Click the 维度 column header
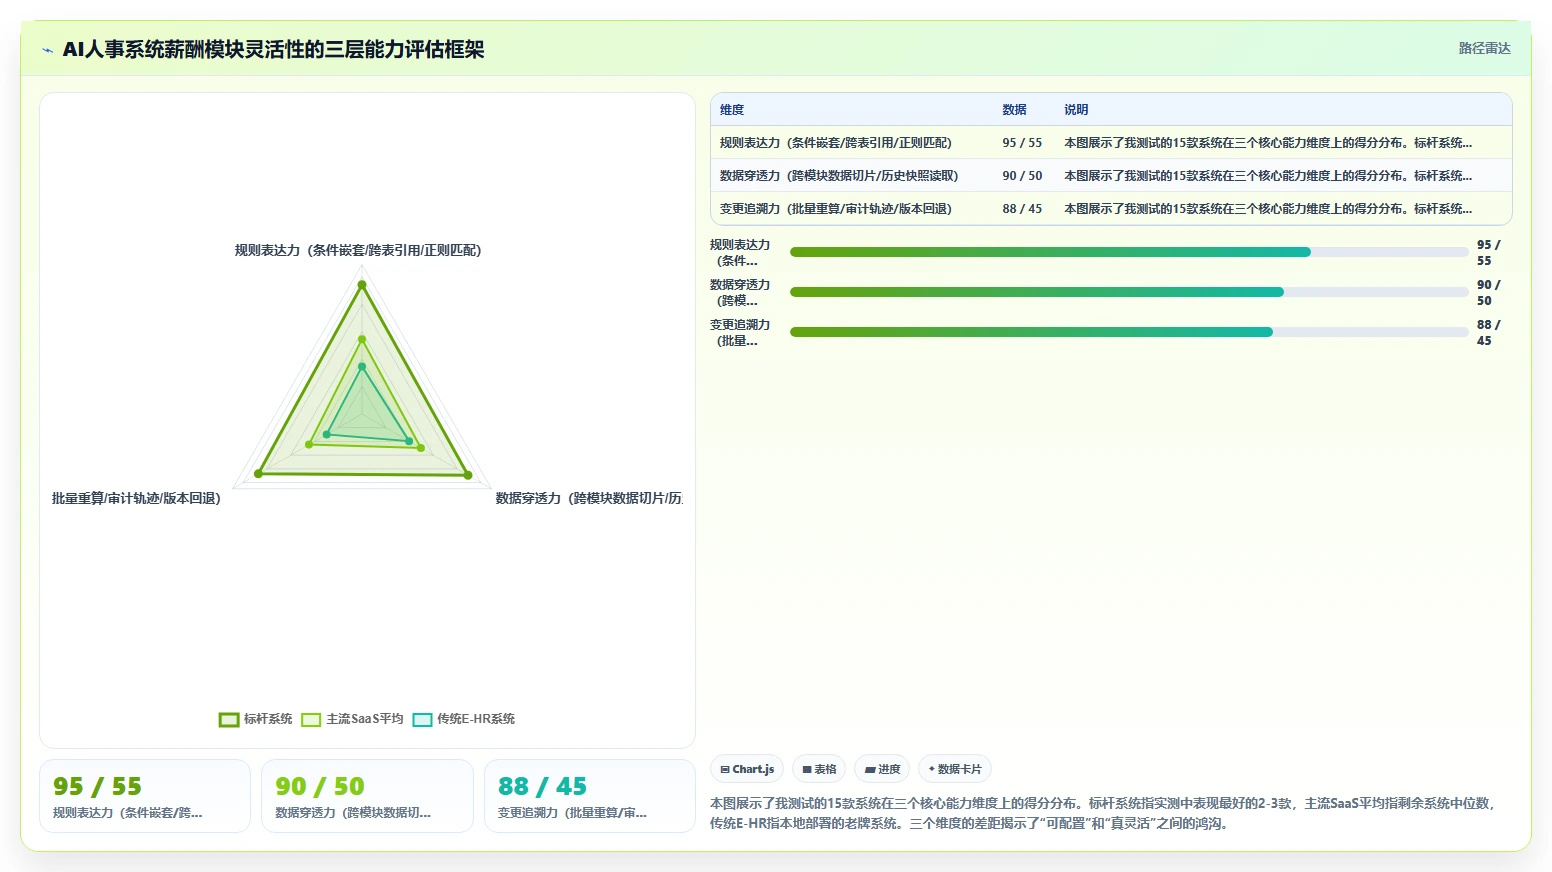The width and height of the screenshot is (1552, 872). point(732,110)
